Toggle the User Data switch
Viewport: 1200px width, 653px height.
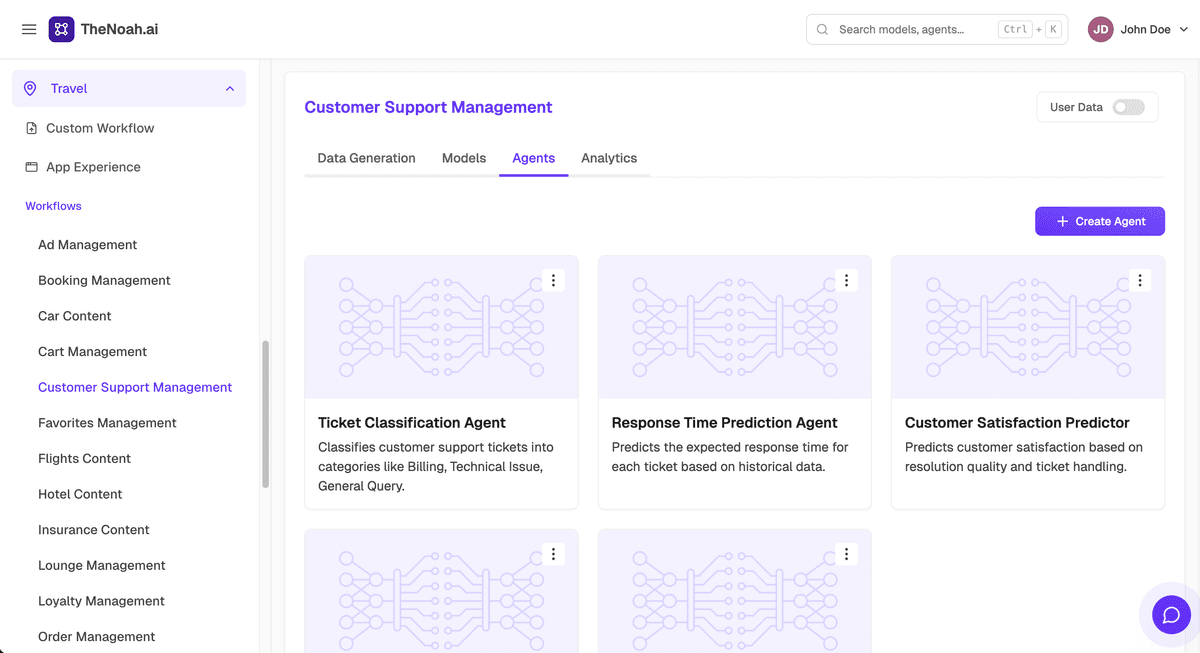[1128, 107]
